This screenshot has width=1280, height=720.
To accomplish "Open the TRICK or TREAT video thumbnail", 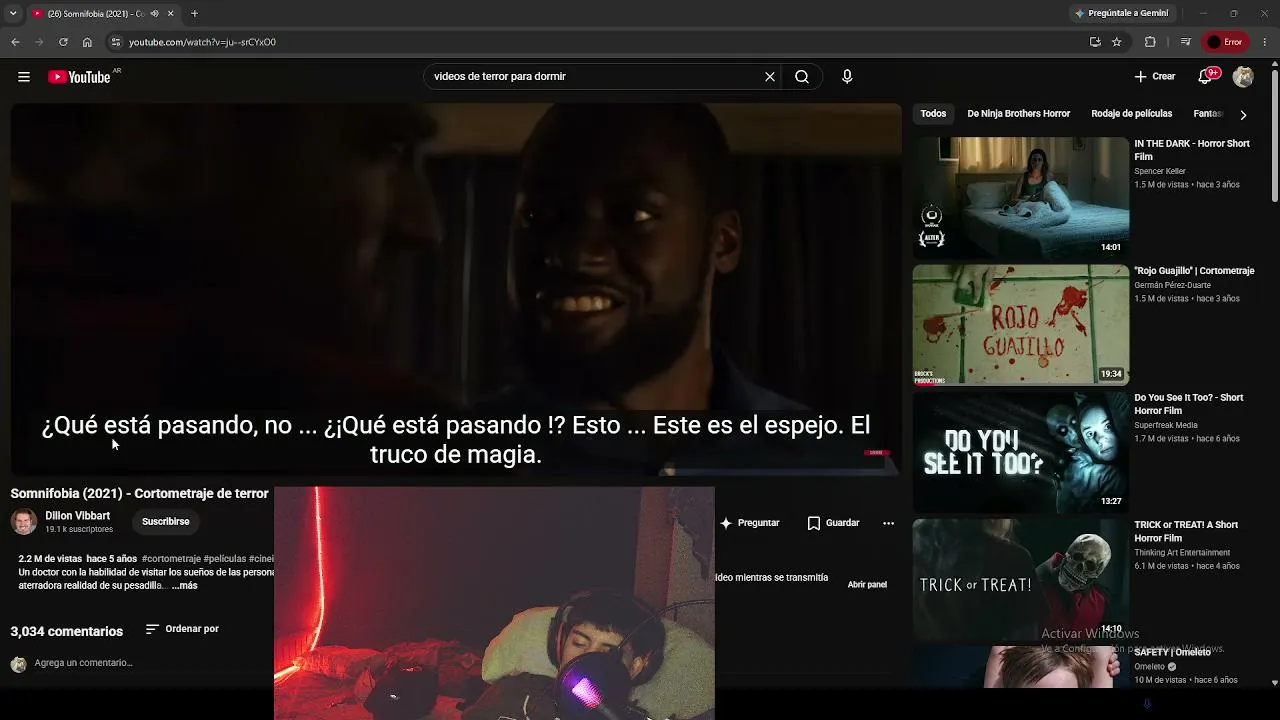I will coord(1020,578).
